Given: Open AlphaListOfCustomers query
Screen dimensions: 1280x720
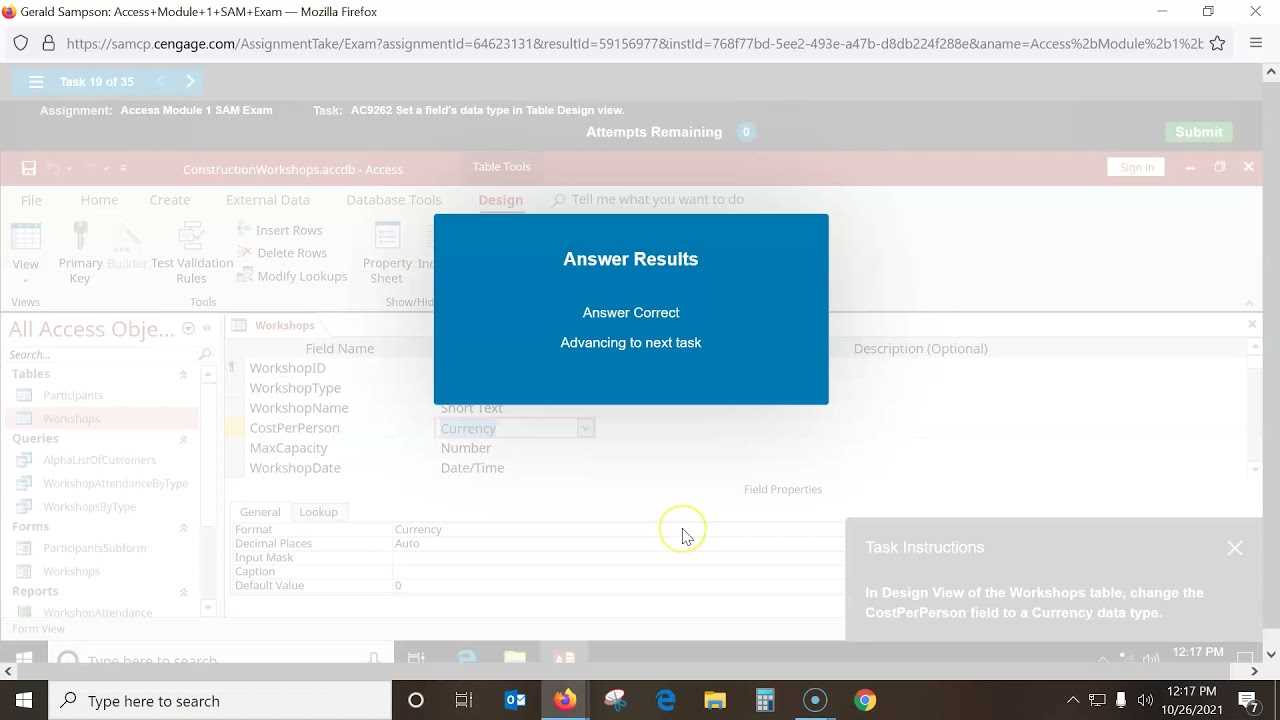Looking at the screenshot, I should (x=99, y=460).
